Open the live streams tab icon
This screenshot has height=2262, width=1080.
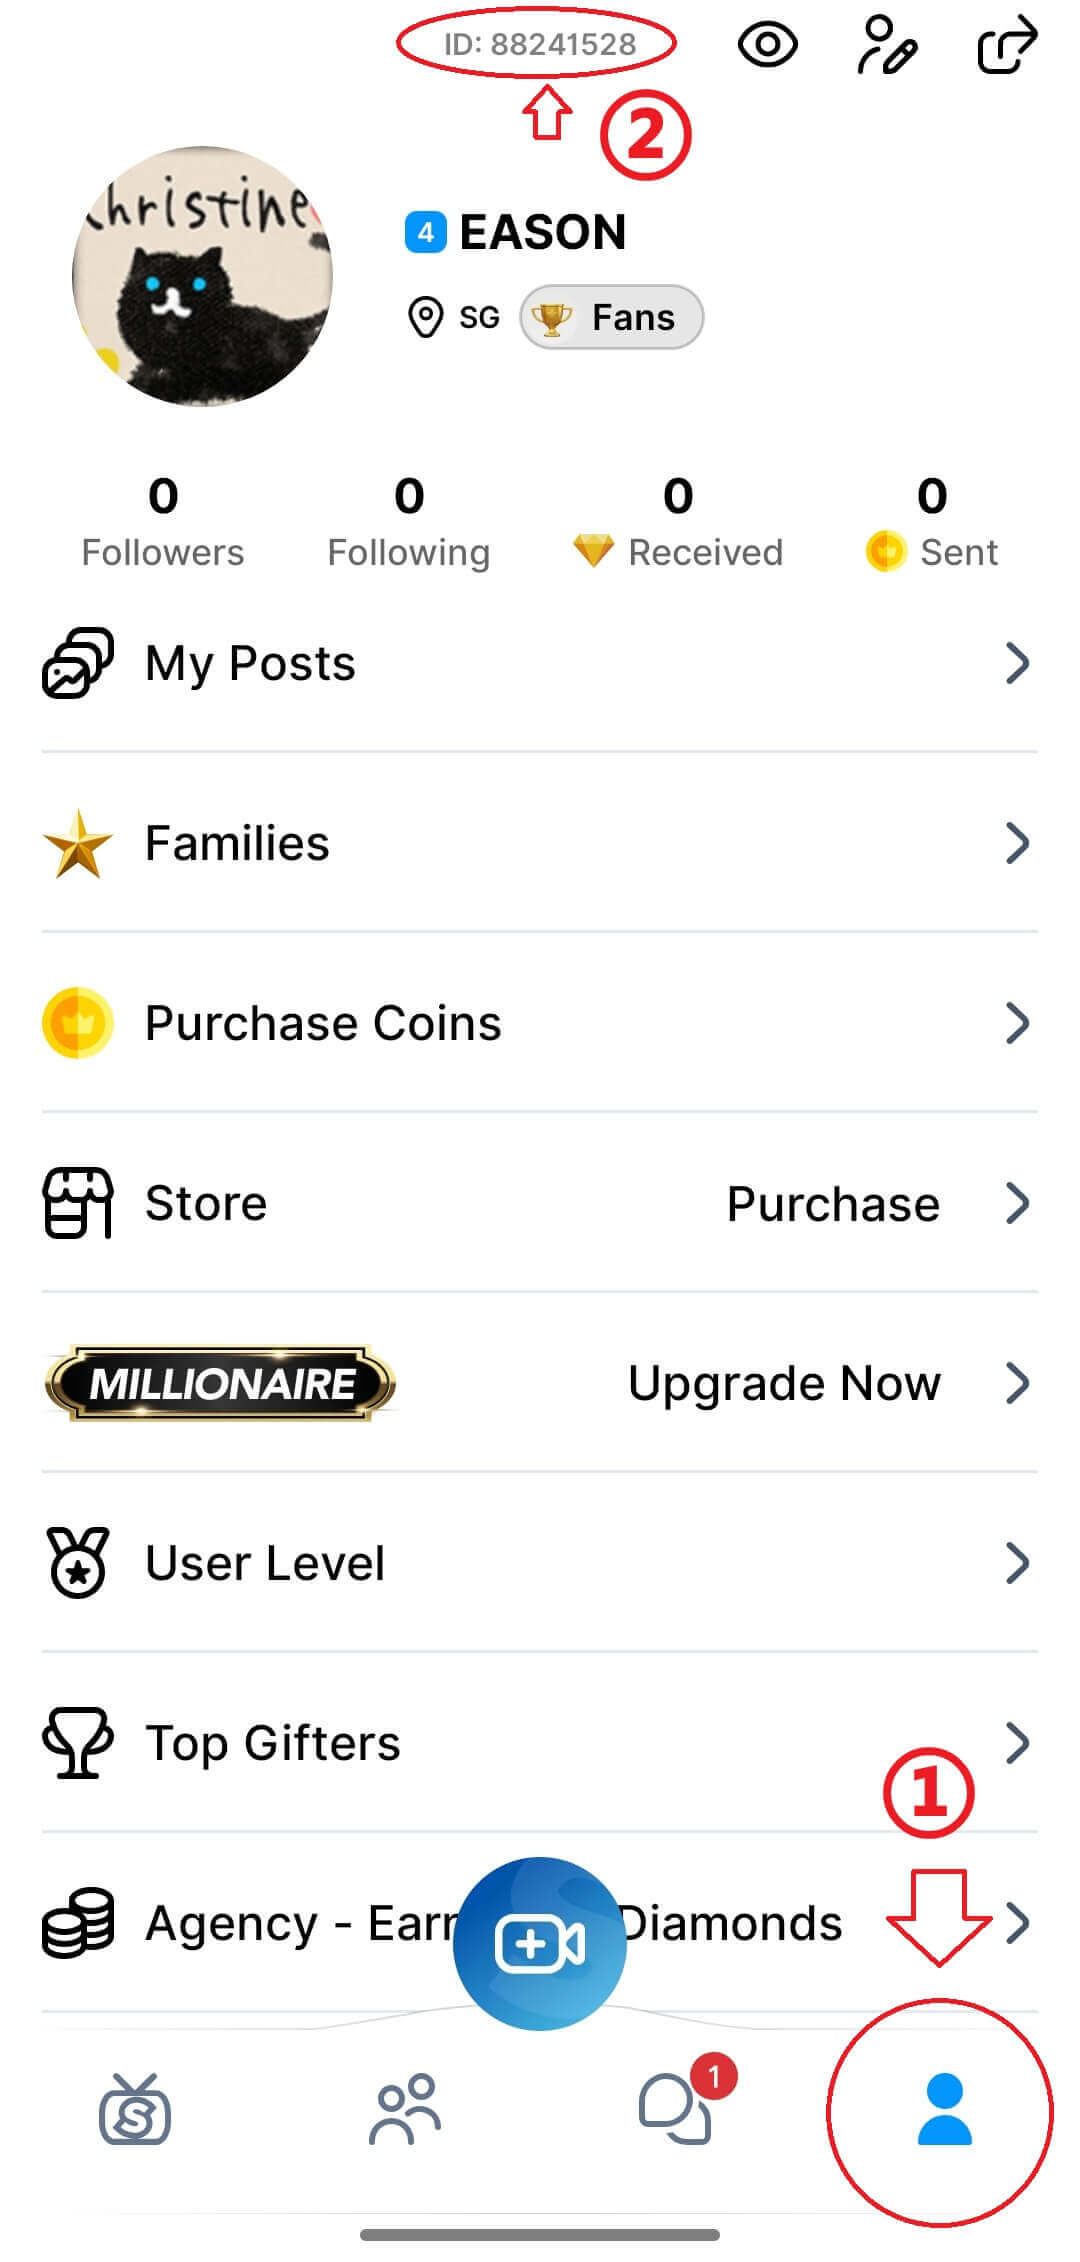[x=135, y=2110]
